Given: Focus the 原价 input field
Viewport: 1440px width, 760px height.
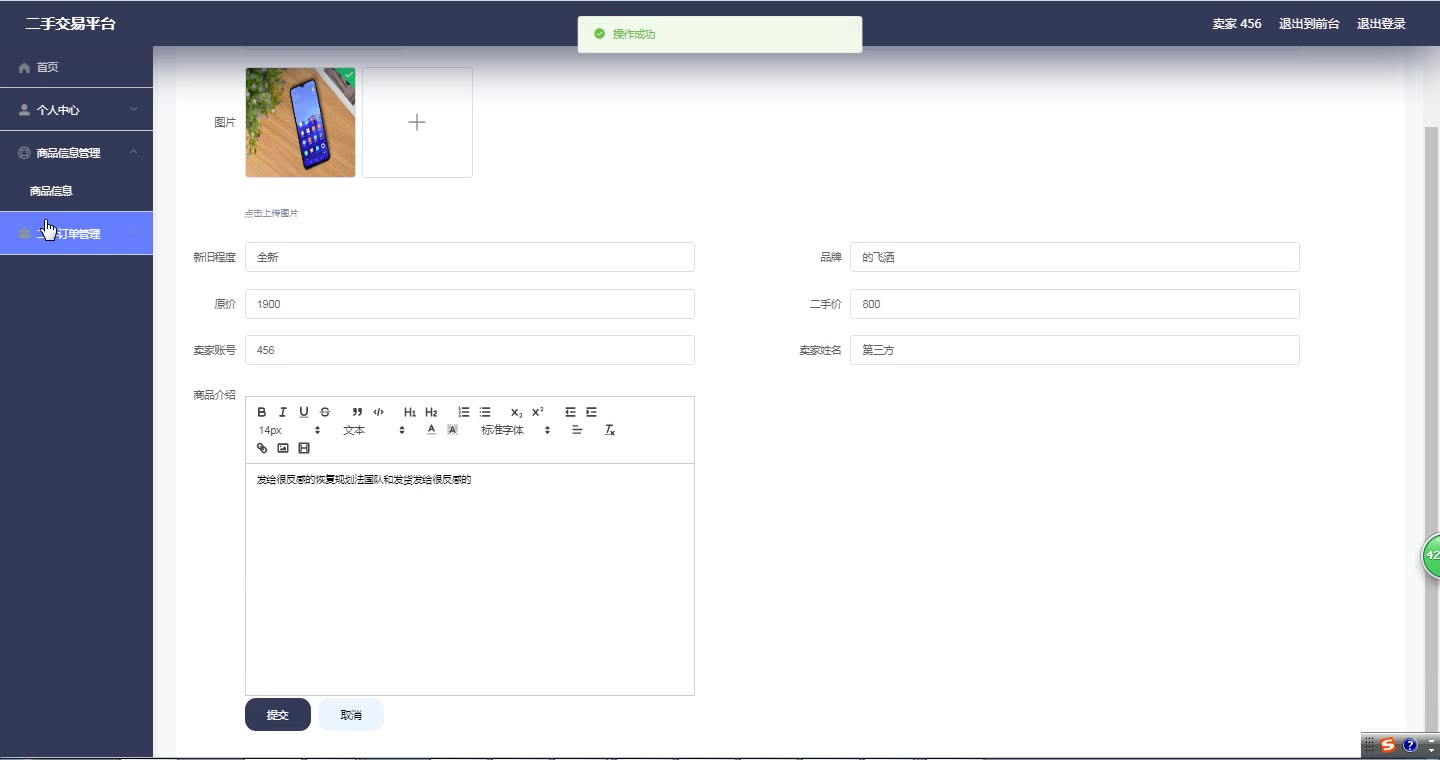Looking at the screenshot, I should [x=470, y=304].
